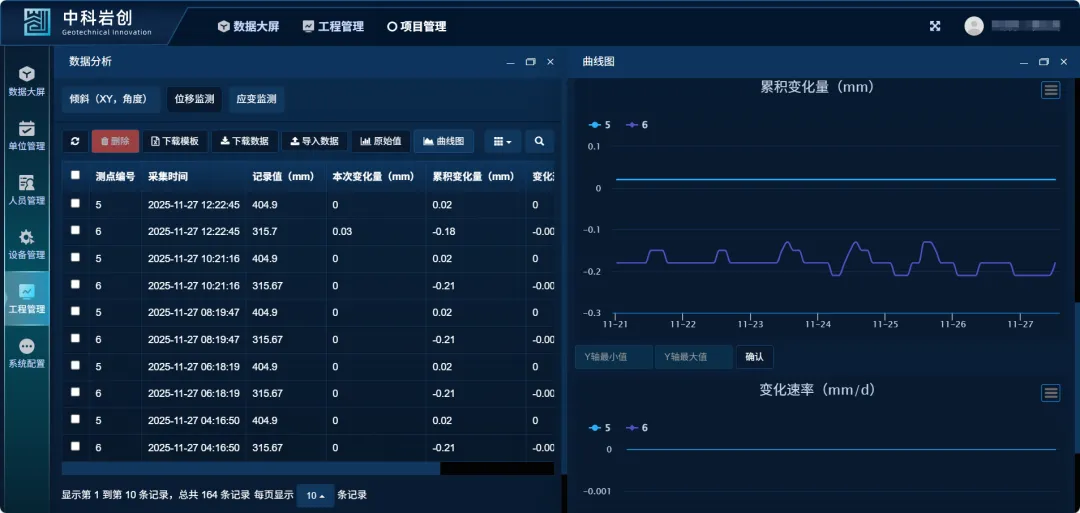Open the 工程管理 top menu
The image size is (1080, 513).
coord(333,27)
